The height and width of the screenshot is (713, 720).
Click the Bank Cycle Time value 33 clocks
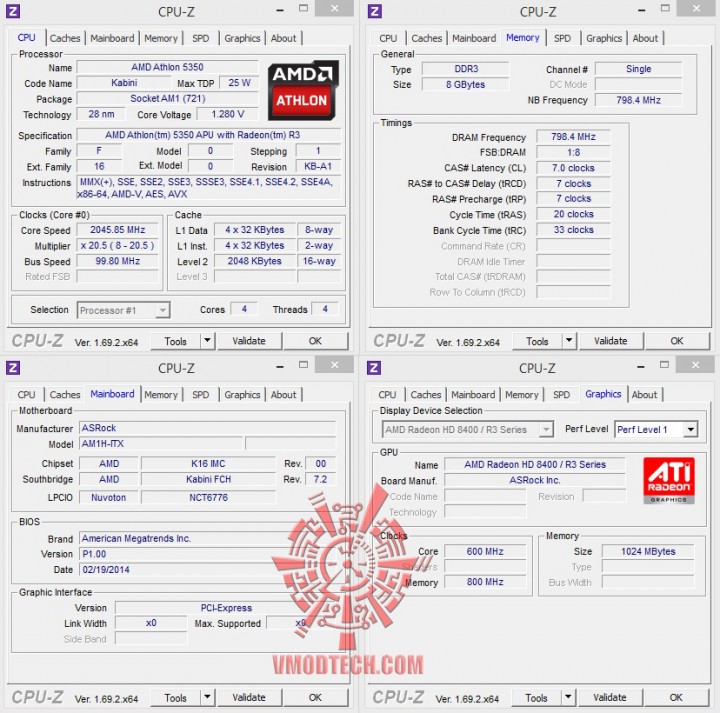[573, 230]
